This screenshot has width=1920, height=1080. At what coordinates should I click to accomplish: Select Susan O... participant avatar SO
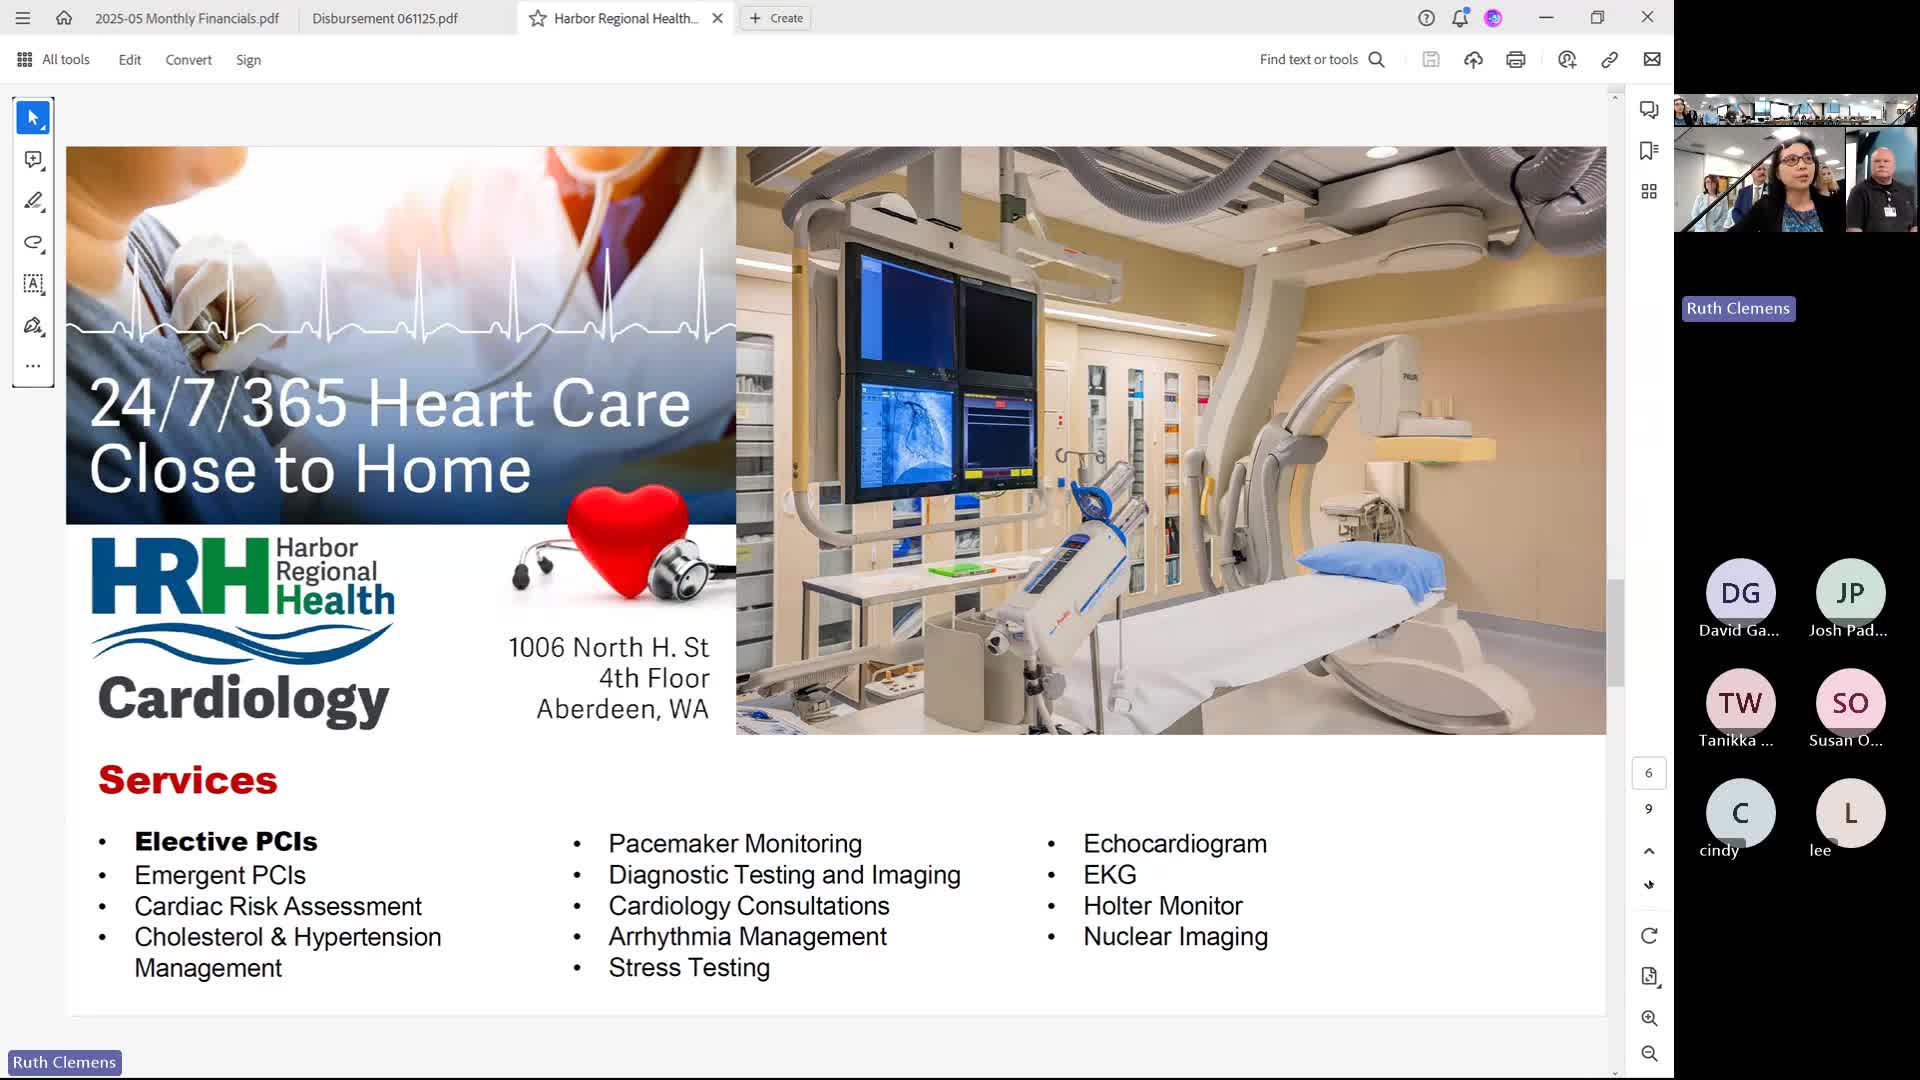click(x=1850, y=703)
